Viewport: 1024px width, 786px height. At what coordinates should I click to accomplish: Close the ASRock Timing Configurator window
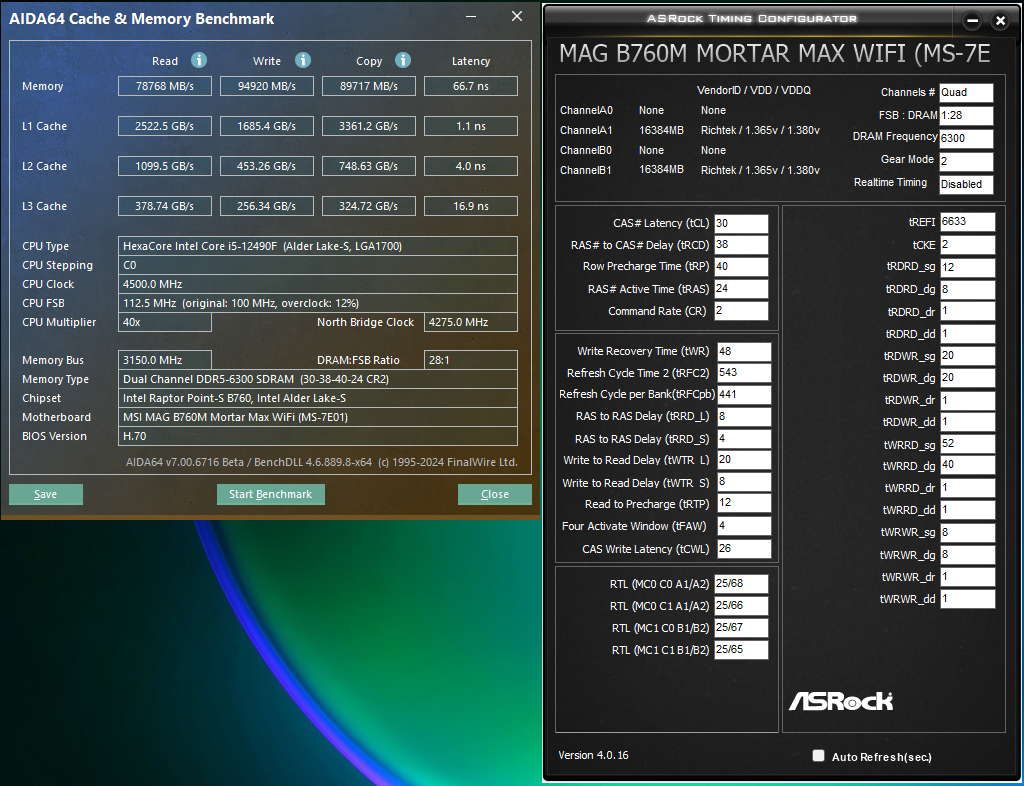(x=1000, y=21)
